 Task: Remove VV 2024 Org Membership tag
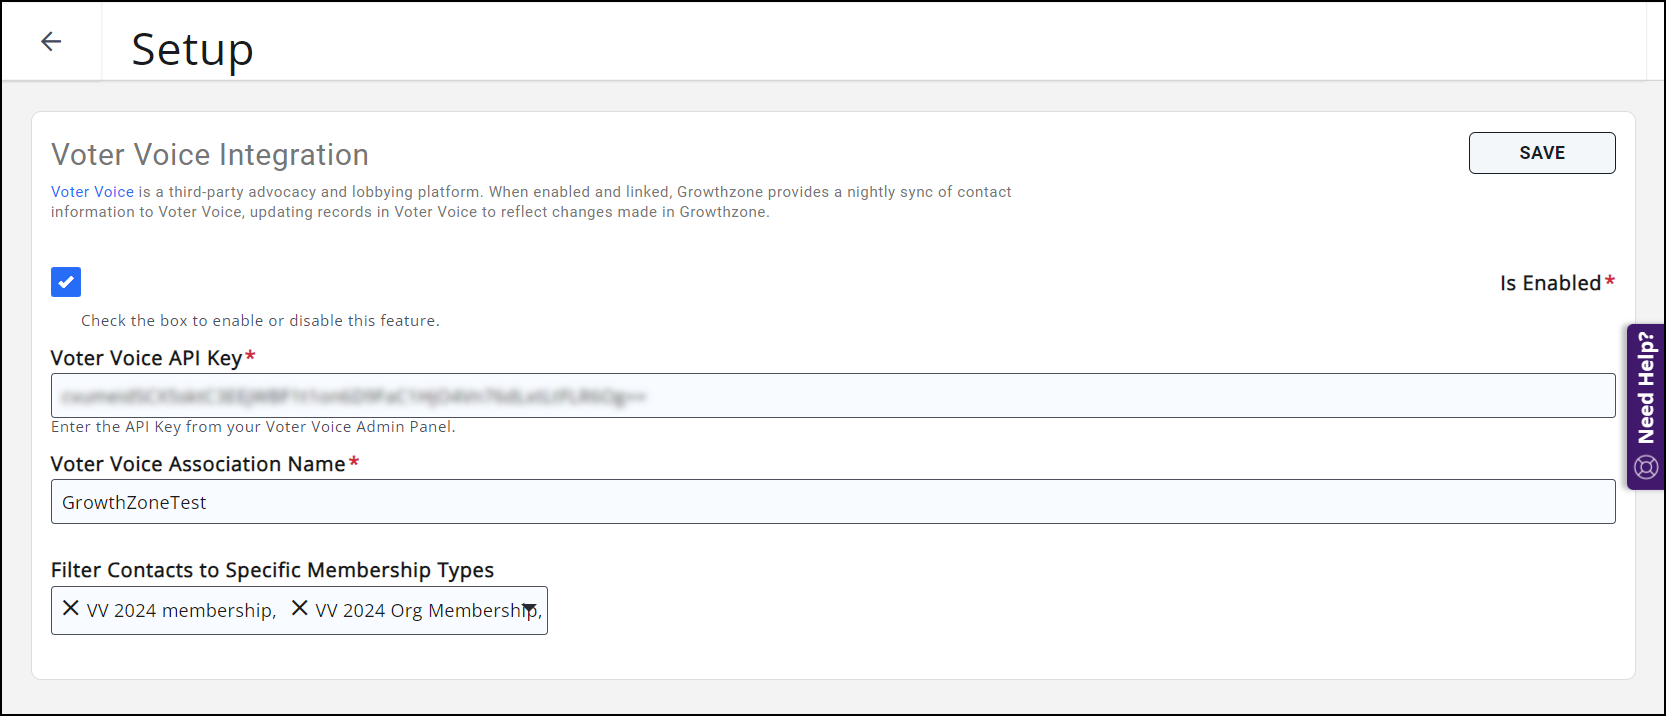coord(299,608)
